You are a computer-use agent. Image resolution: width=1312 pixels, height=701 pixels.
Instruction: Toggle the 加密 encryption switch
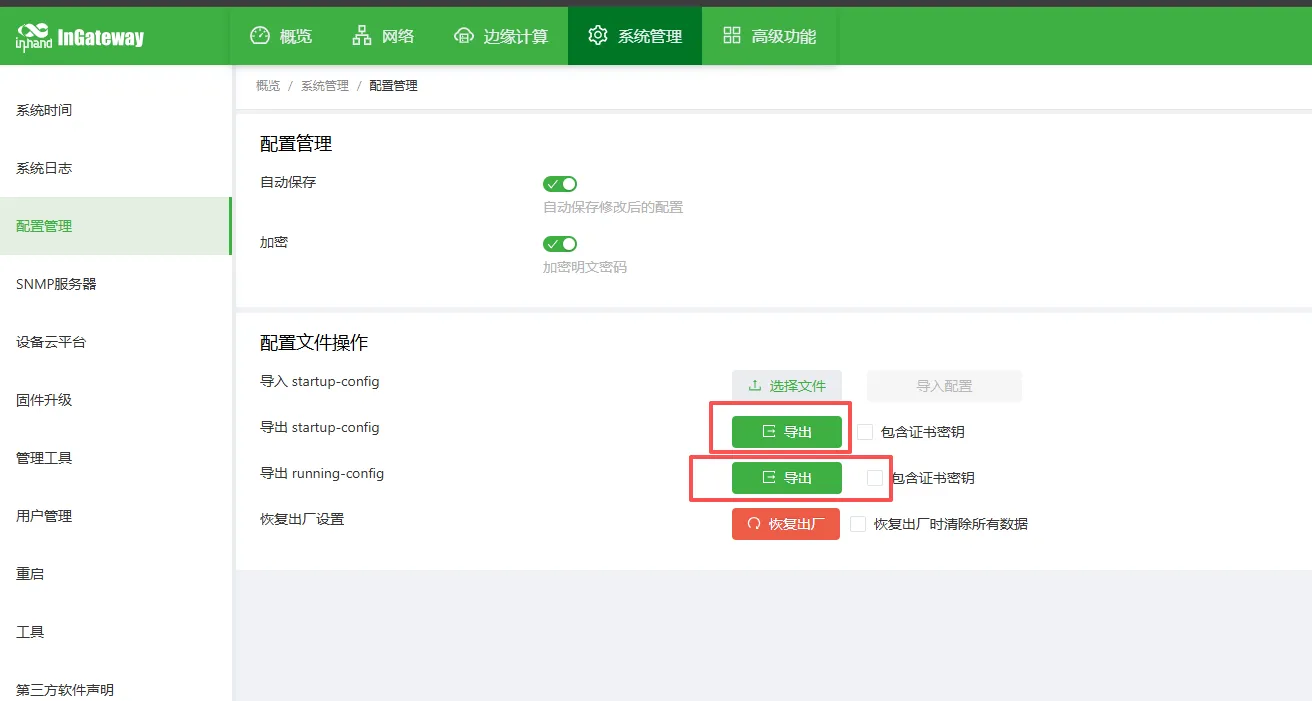[560, 244]
